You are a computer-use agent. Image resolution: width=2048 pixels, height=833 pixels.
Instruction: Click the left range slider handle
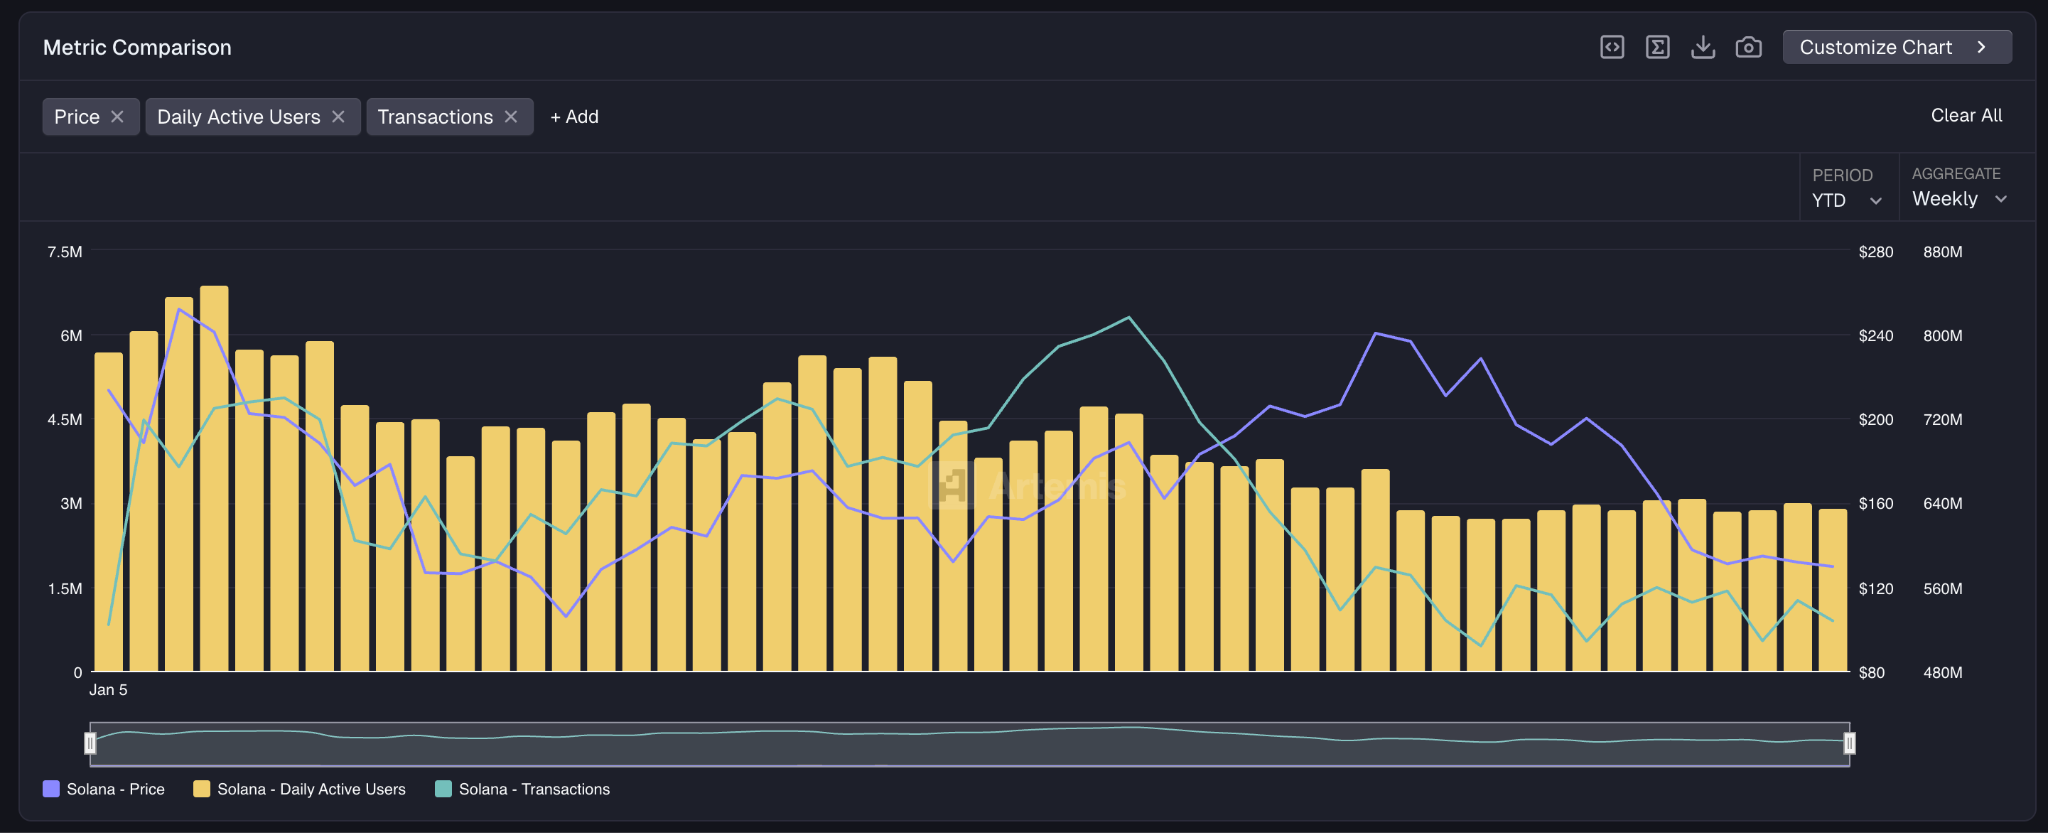point(90,743)
